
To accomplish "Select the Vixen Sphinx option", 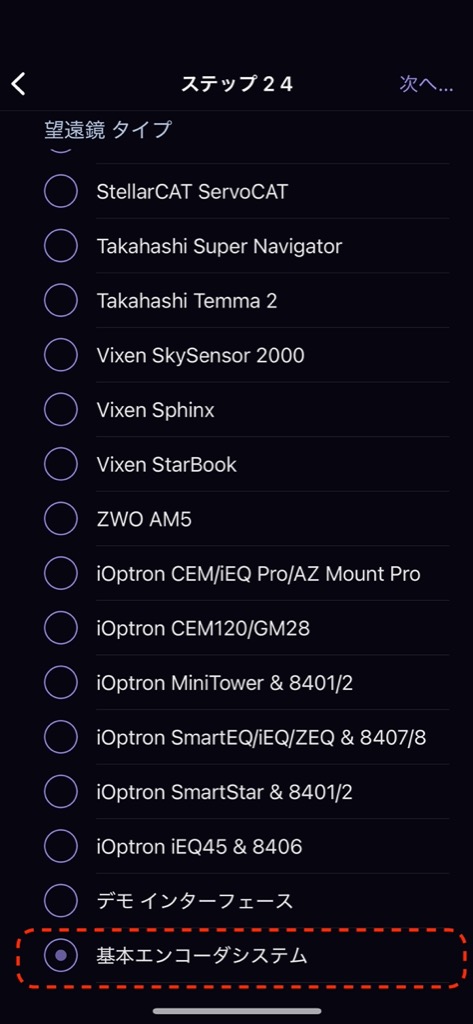I will coord(61,410).
